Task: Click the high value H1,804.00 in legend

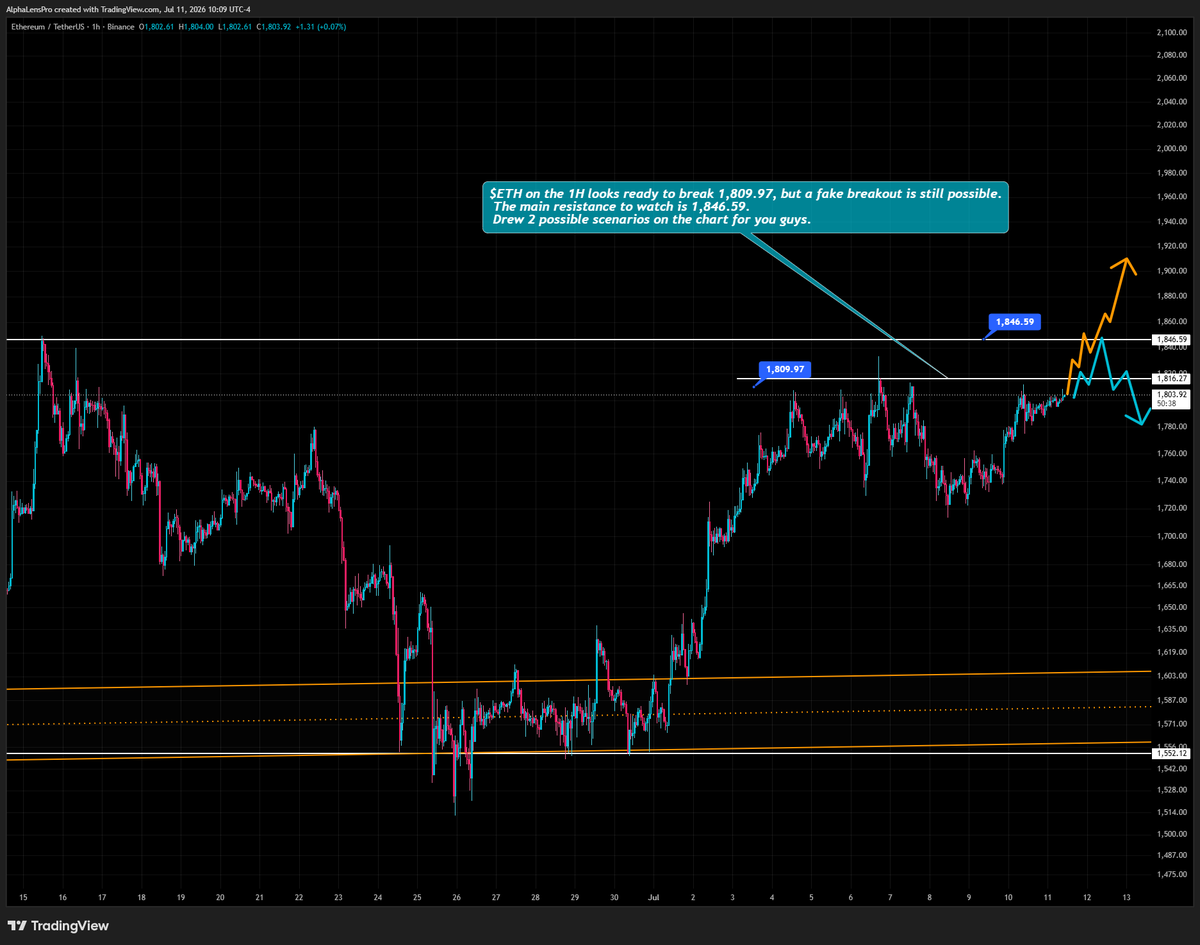Action: pos(196,26)
